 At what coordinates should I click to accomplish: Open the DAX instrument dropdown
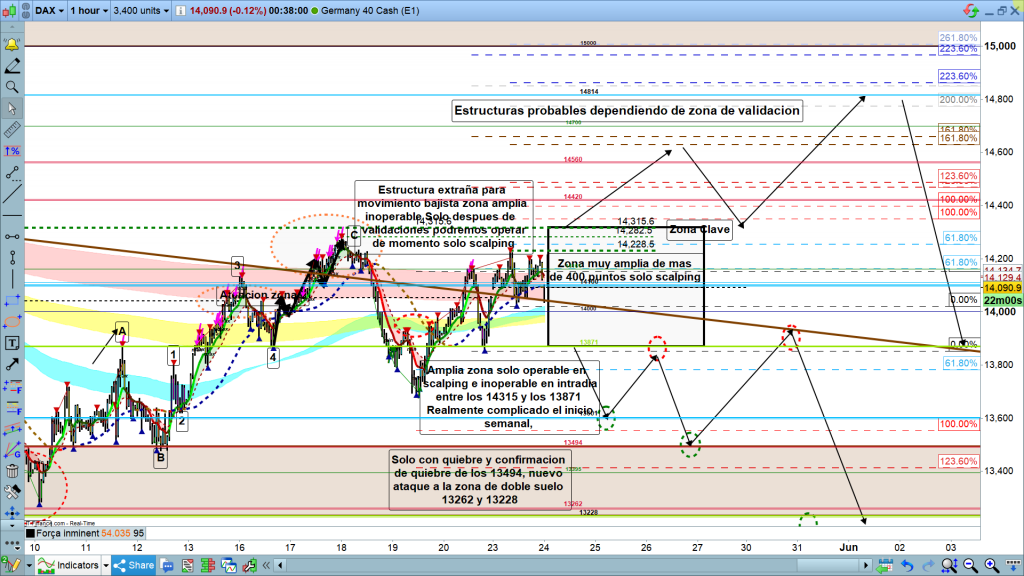pyautogui.click(x=50, y=12)
